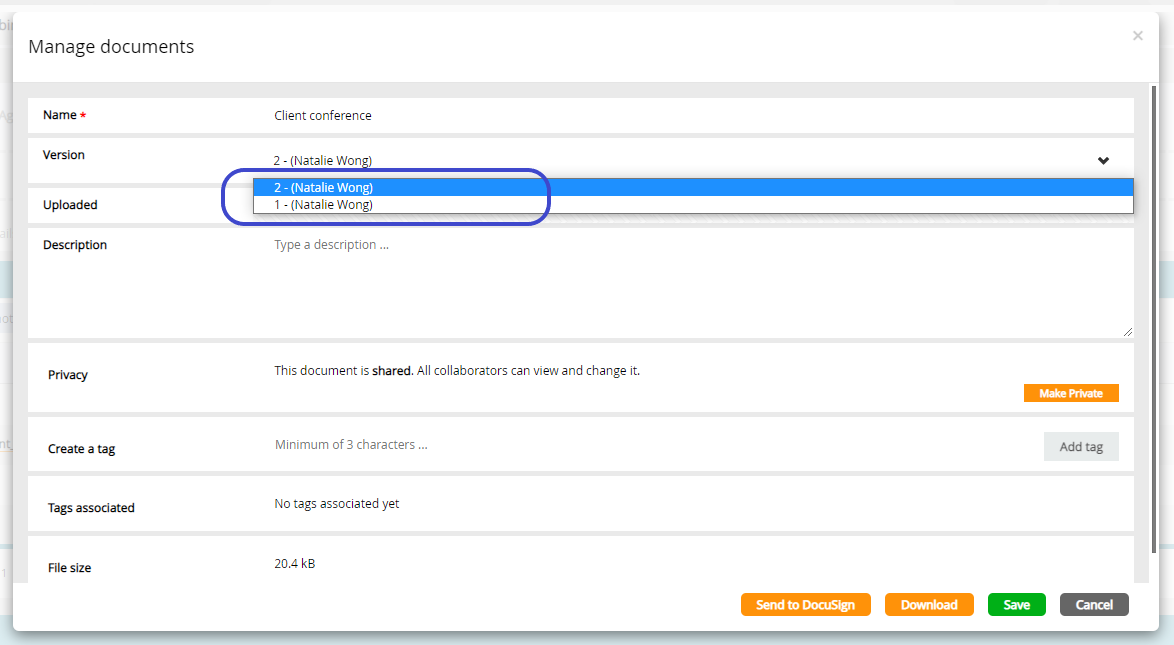Click the Tags associated row

click(x=92, y=507)
